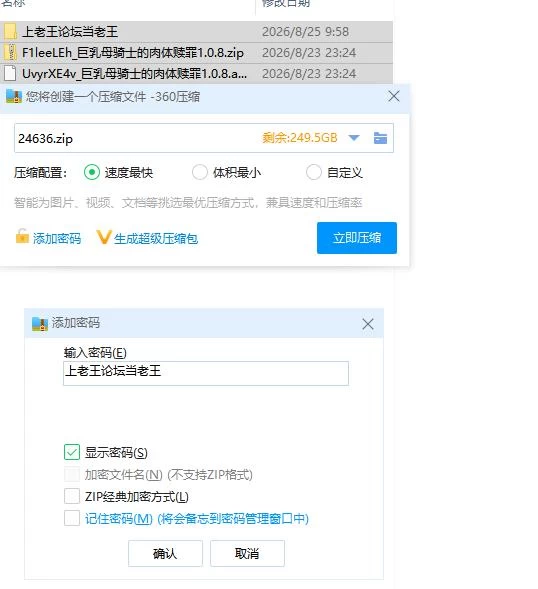Click the padlock icon next to 添加密码

[x=22, y=237]
